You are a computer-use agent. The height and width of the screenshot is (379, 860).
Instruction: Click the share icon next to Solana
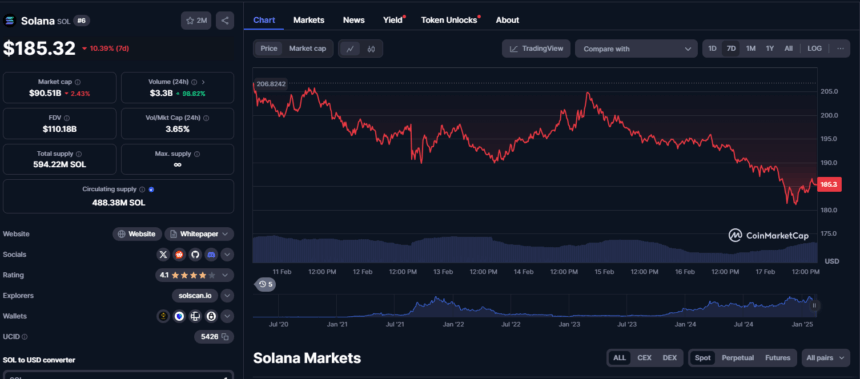[x=225, y=21]
